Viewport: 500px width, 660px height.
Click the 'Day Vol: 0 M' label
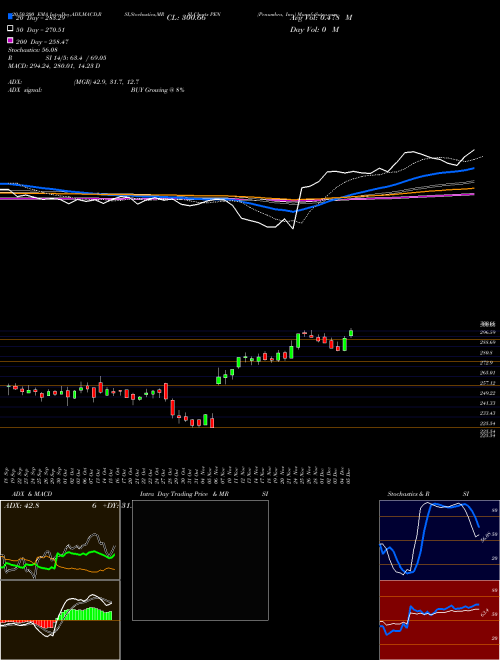pos(314,29)
